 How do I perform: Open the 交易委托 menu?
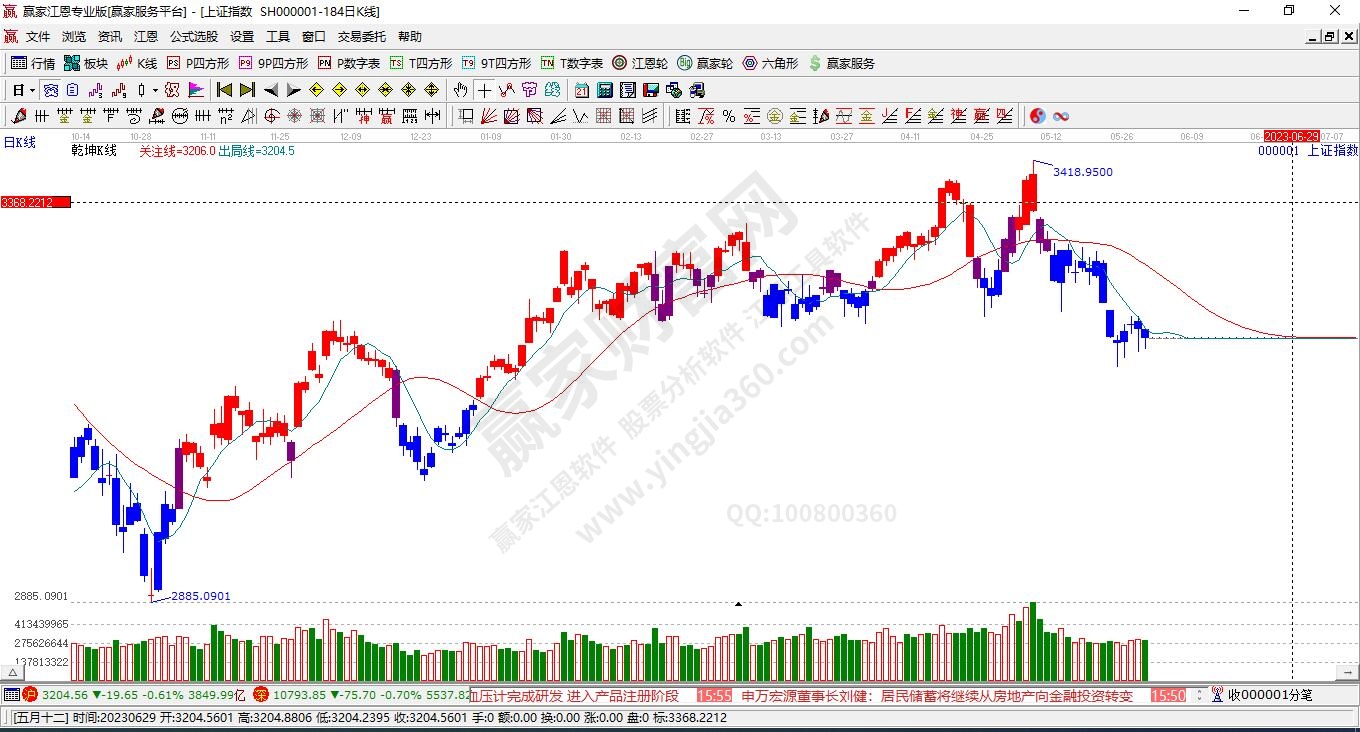[x=361, y=37]
